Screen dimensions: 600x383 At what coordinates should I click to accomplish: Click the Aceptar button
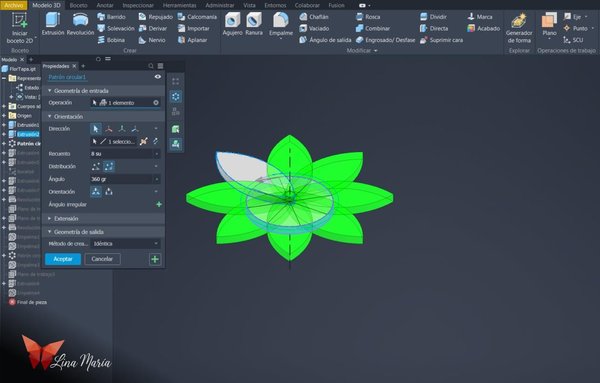point(63,259)
